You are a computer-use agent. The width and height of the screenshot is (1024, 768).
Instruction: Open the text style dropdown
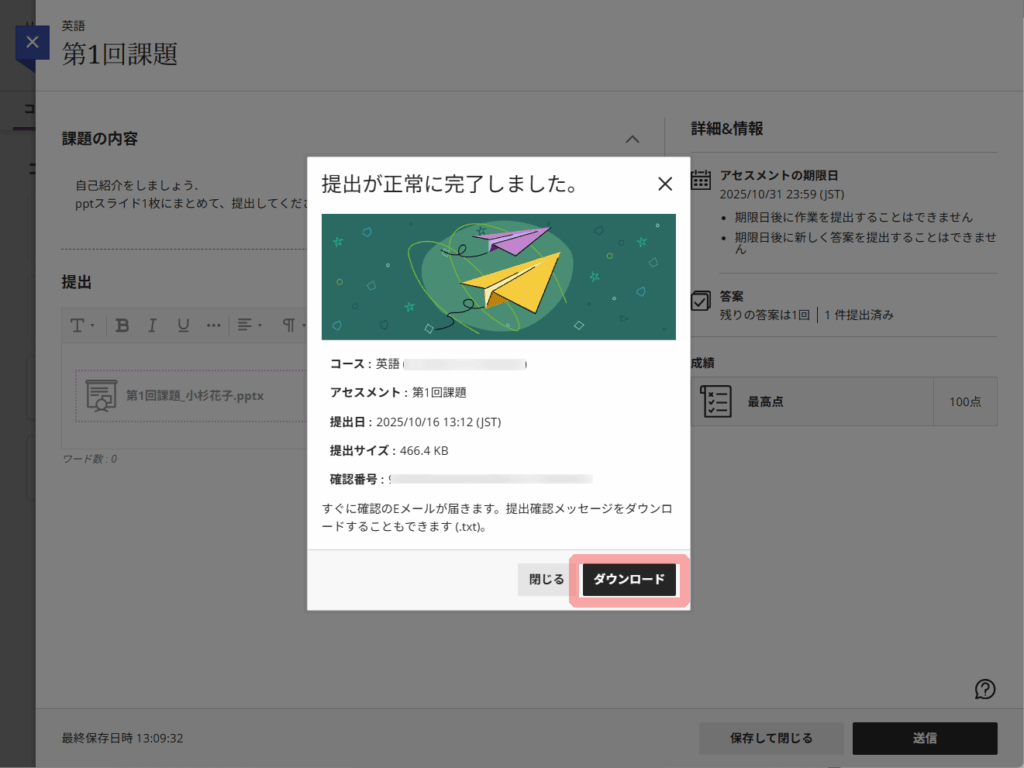click(x=82, y=325)
